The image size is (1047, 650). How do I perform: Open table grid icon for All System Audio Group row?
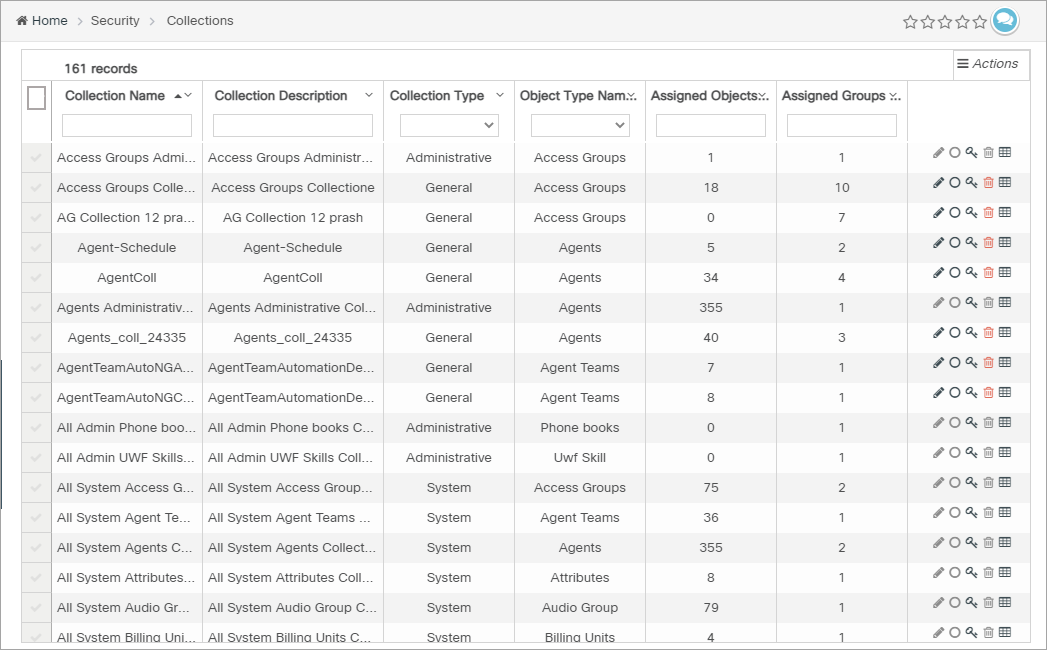tap(1004, 602)
